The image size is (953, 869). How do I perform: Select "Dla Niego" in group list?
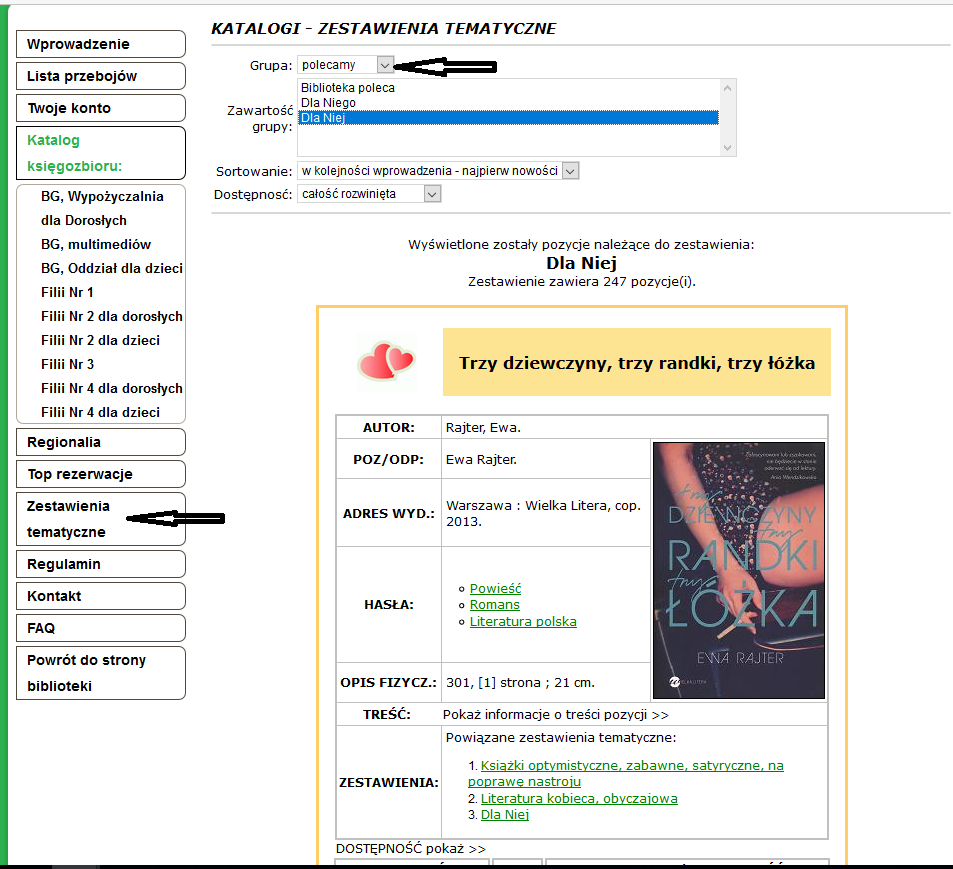pos(328,103)
